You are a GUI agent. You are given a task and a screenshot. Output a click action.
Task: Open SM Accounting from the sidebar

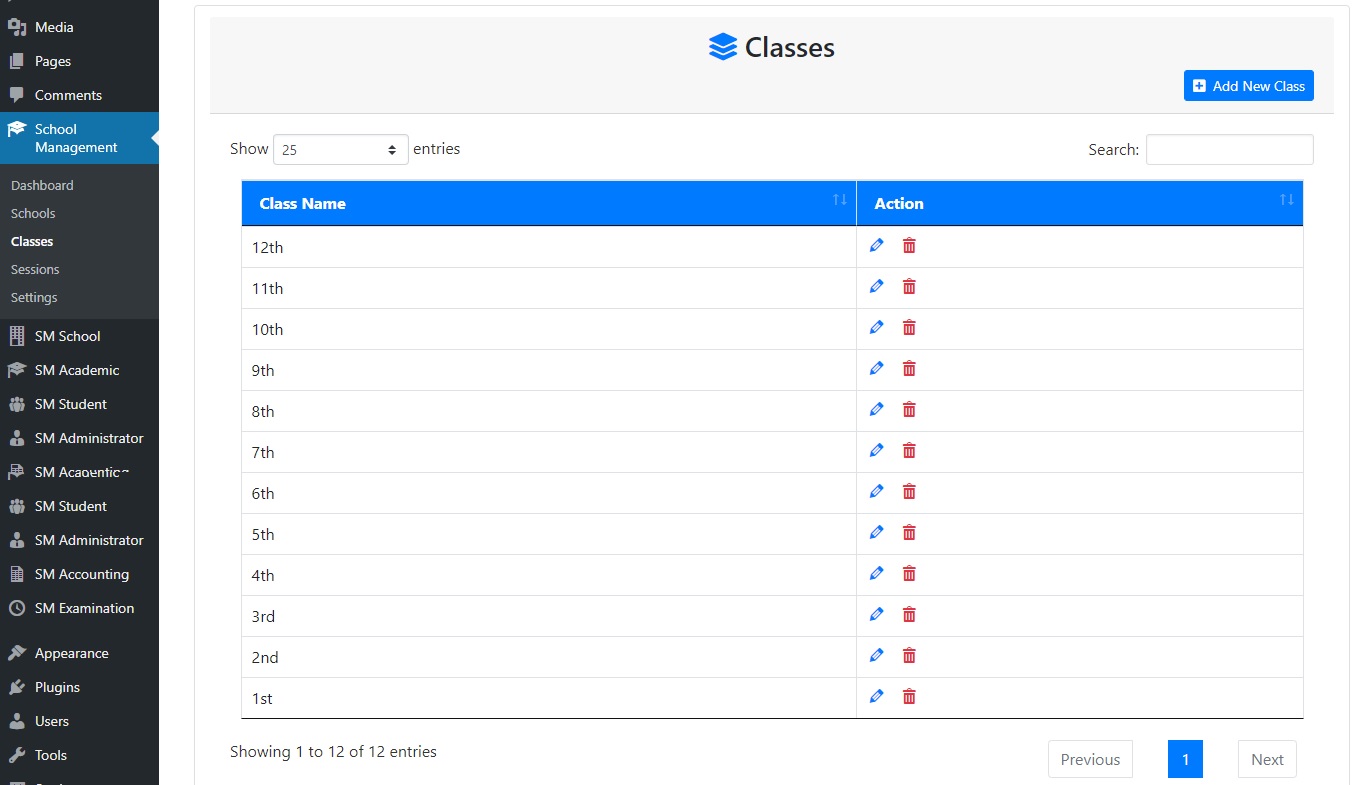click(x=80, y=574)
